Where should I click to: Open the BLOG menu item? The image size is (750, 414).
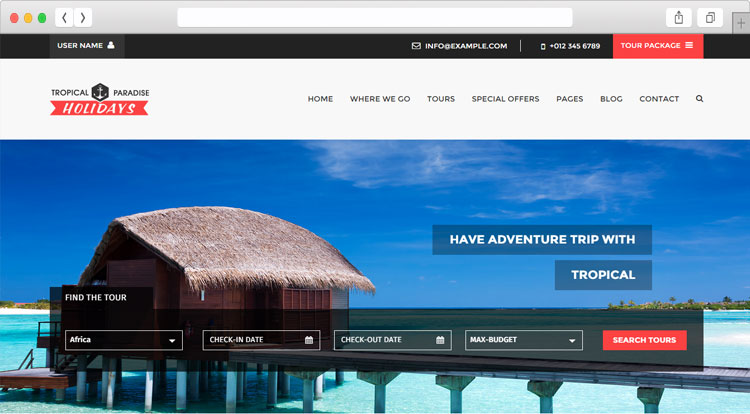click(611, 99)
